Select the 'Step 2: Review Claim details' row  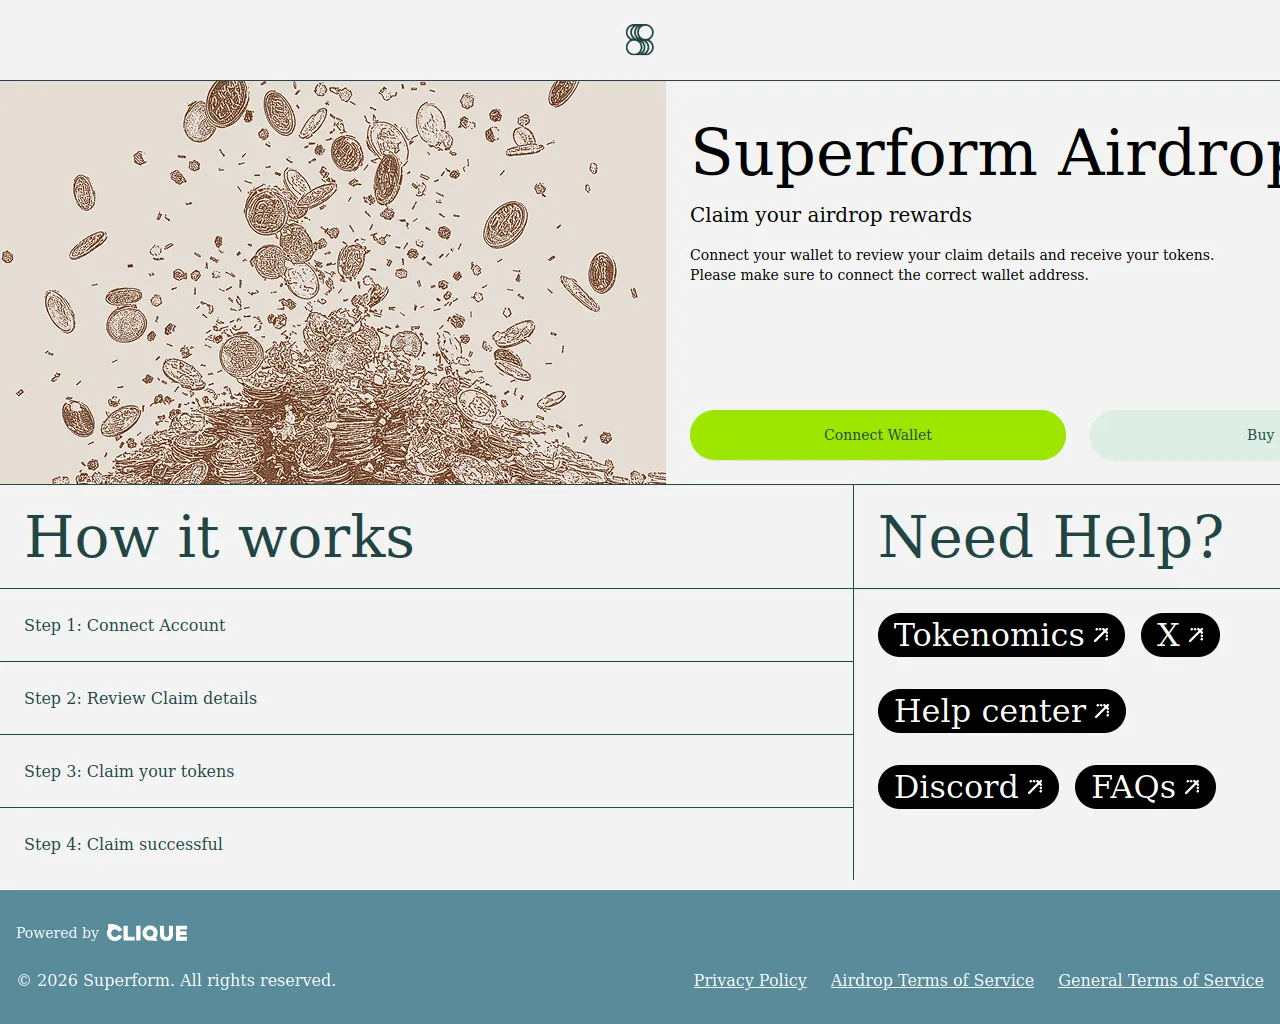(426, 698)
